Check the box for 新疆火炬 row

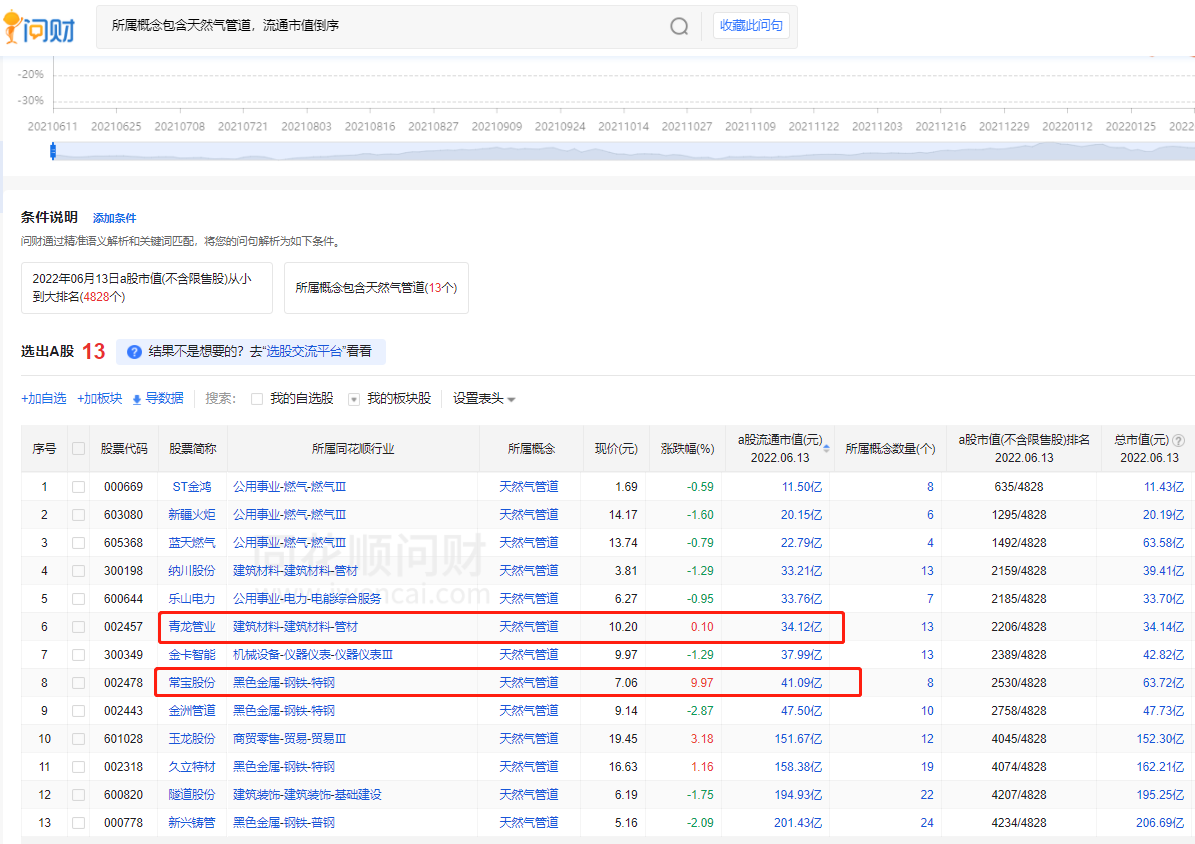[x=78, y=515]
